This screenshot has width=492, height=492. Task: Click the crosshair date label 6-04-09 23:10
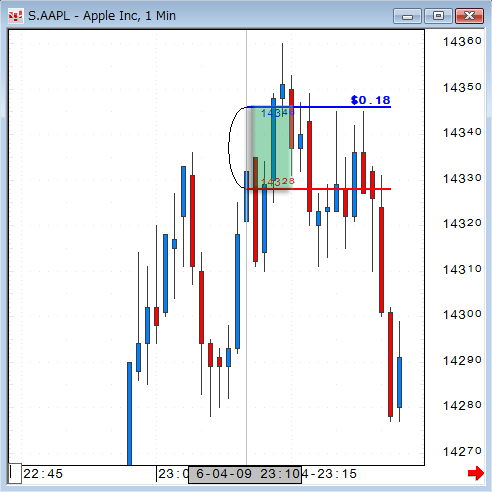(245, 474)
